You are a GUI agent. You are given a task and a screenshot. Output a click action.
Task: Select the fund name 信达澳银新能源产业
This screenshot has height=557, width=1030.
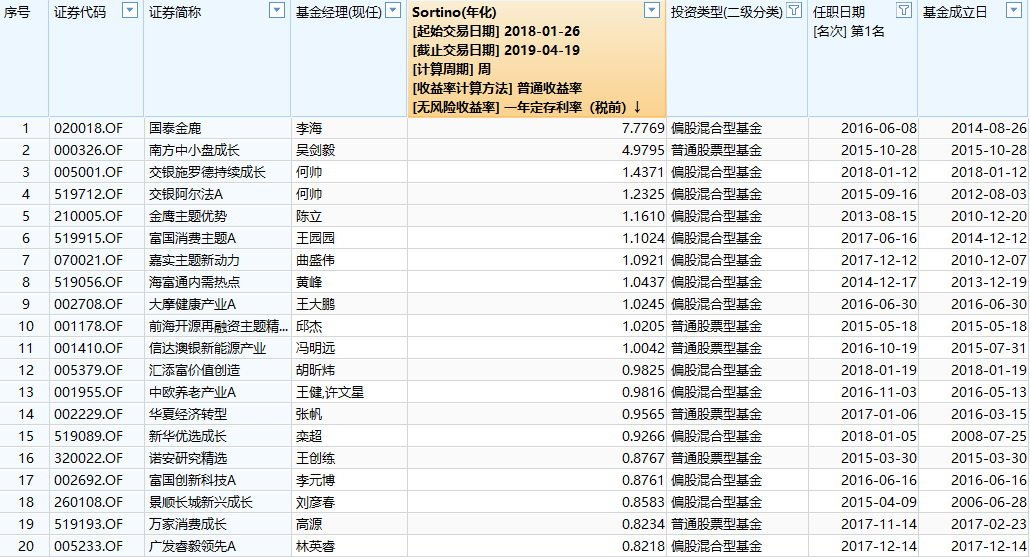(207, 348)
